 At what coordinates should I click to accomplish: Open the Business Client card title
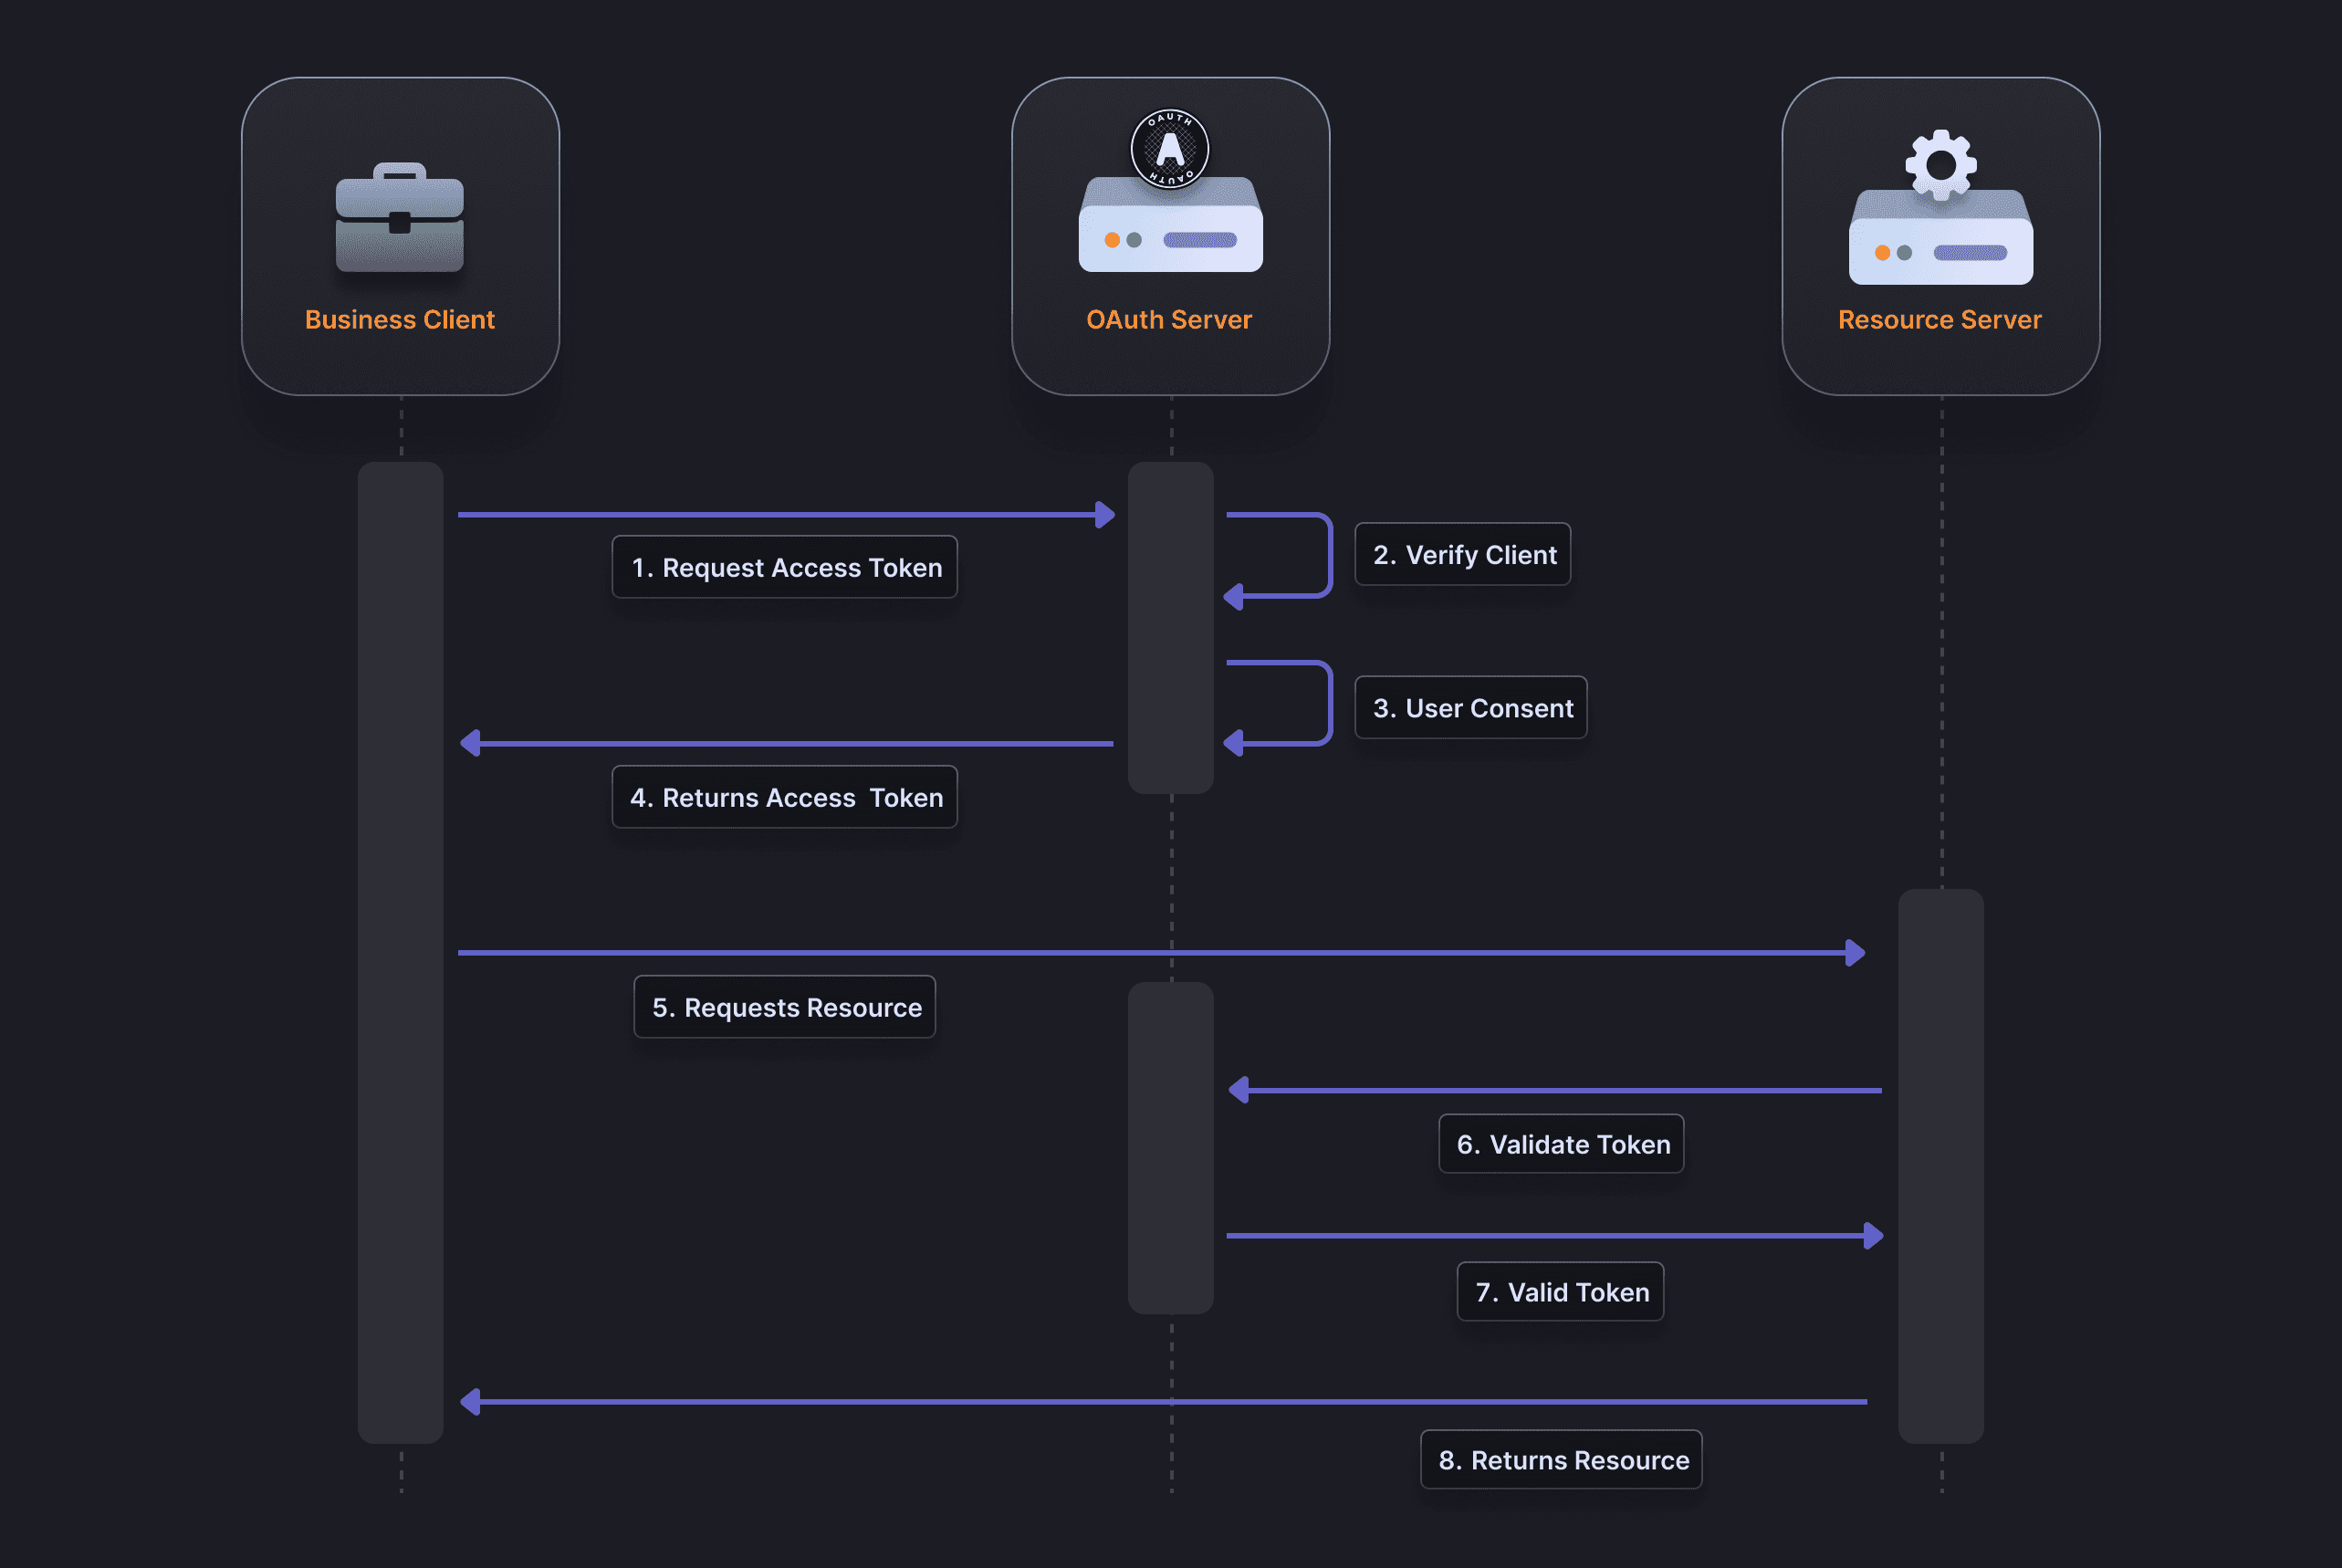point(399,319)
